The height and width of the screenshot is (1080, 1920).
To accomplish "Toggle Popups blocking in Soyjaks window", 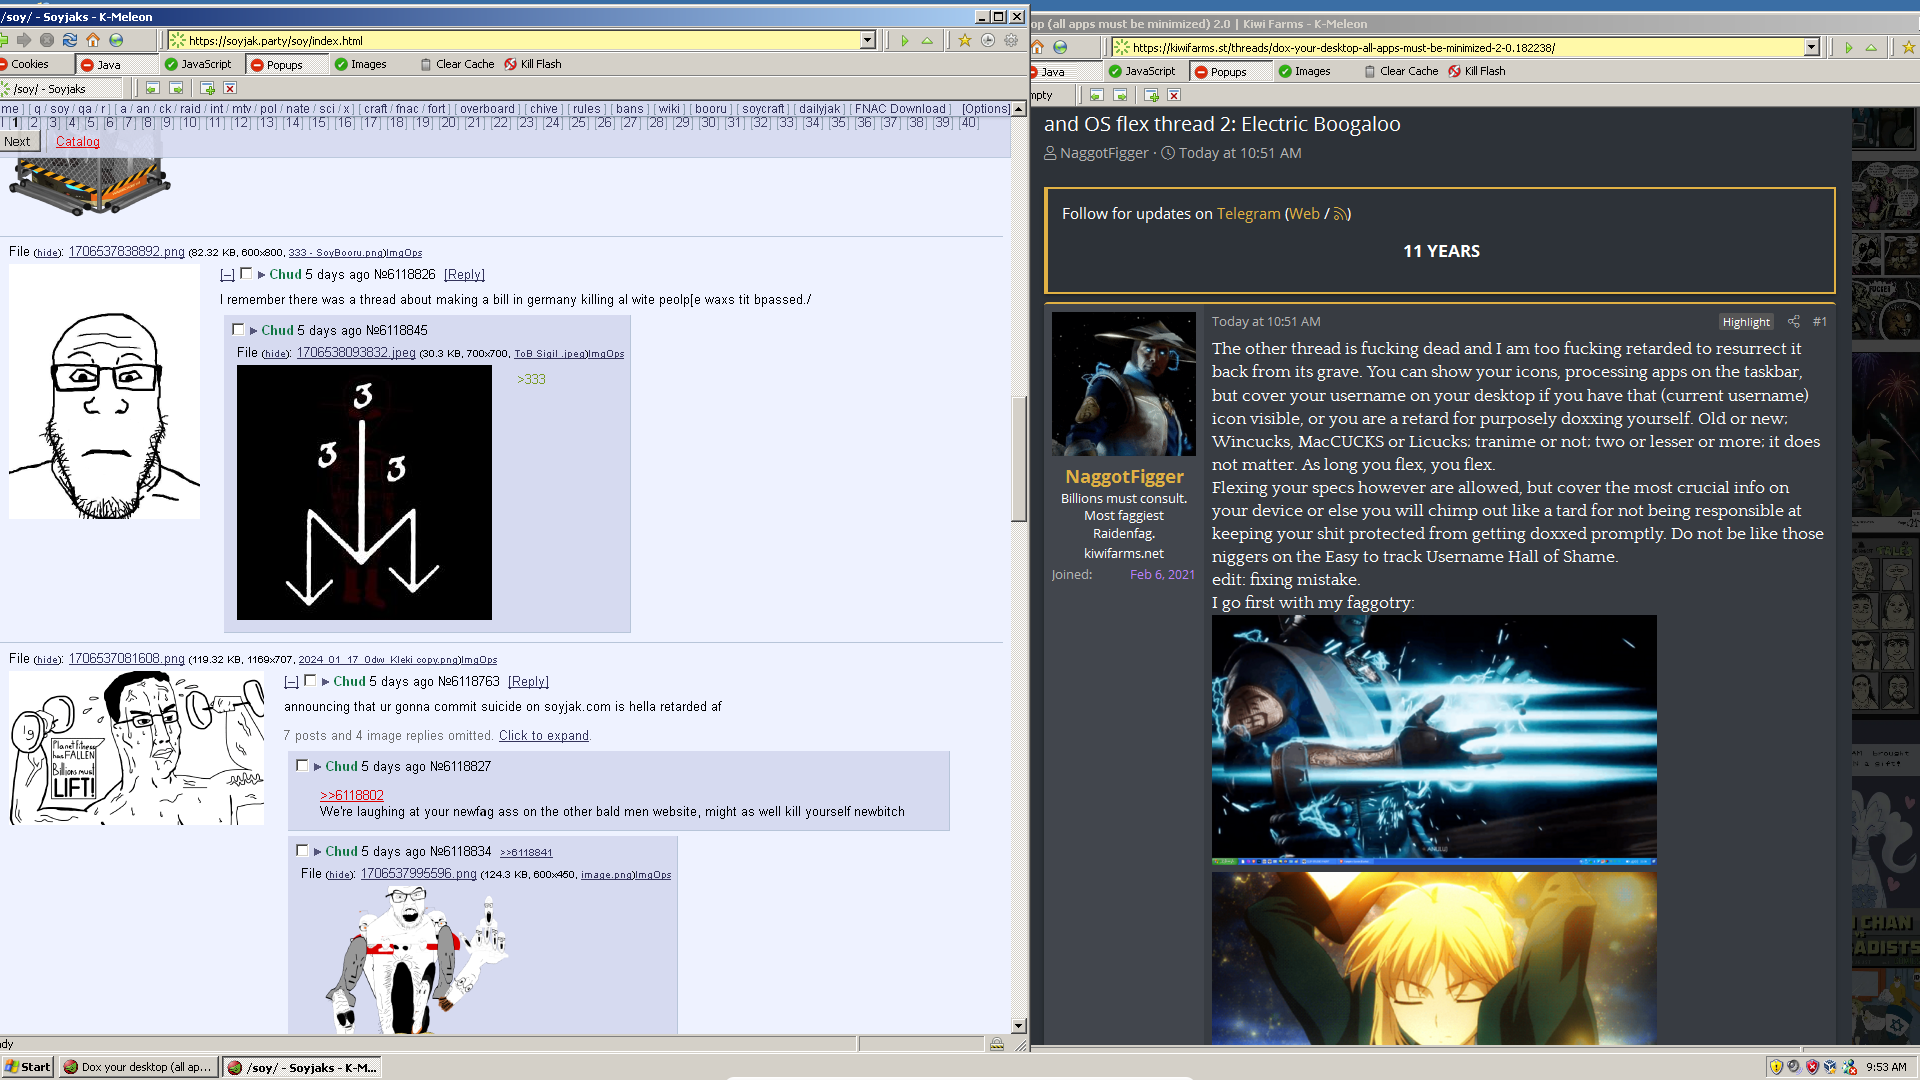I will pos(285,64).
